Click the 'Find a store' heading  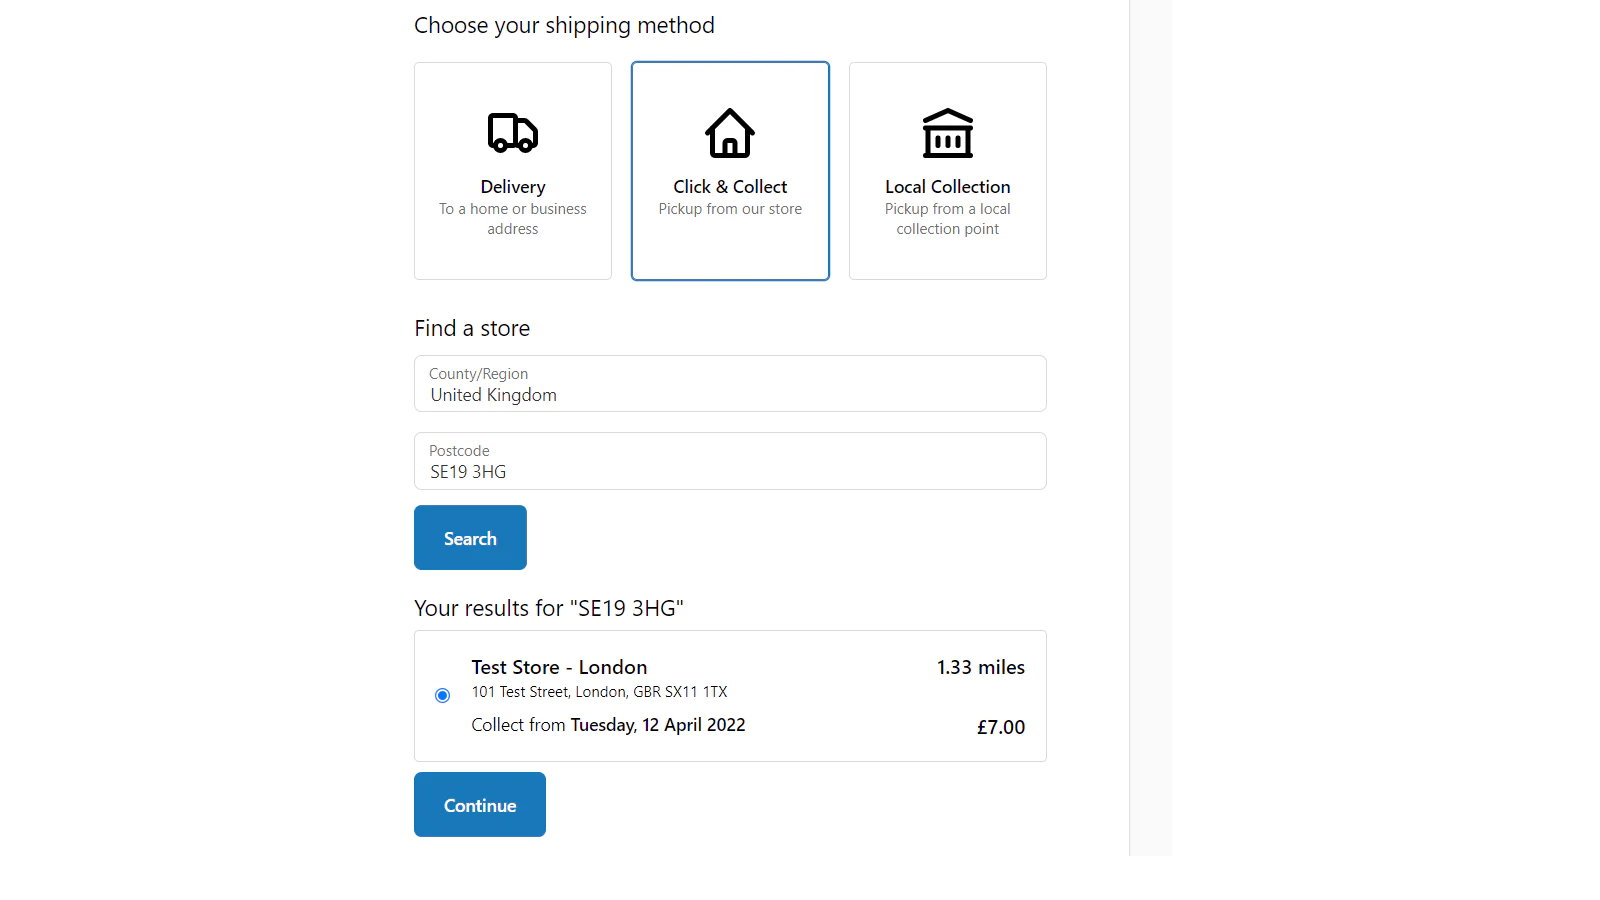click(472, 328)
